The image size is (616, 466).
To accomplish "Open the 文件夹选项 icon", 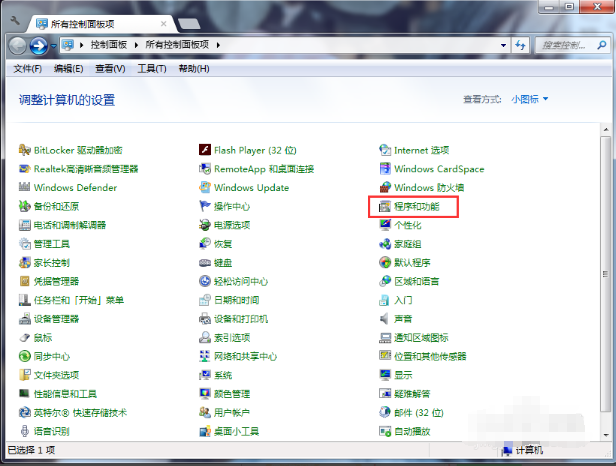I will click(24, 375).
